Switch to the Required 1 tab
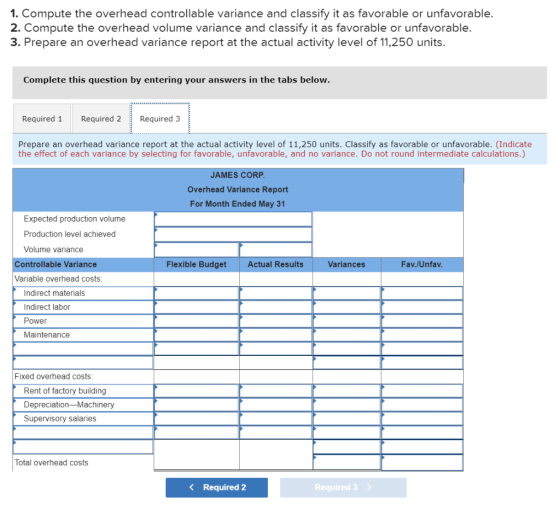 [42, 119]
